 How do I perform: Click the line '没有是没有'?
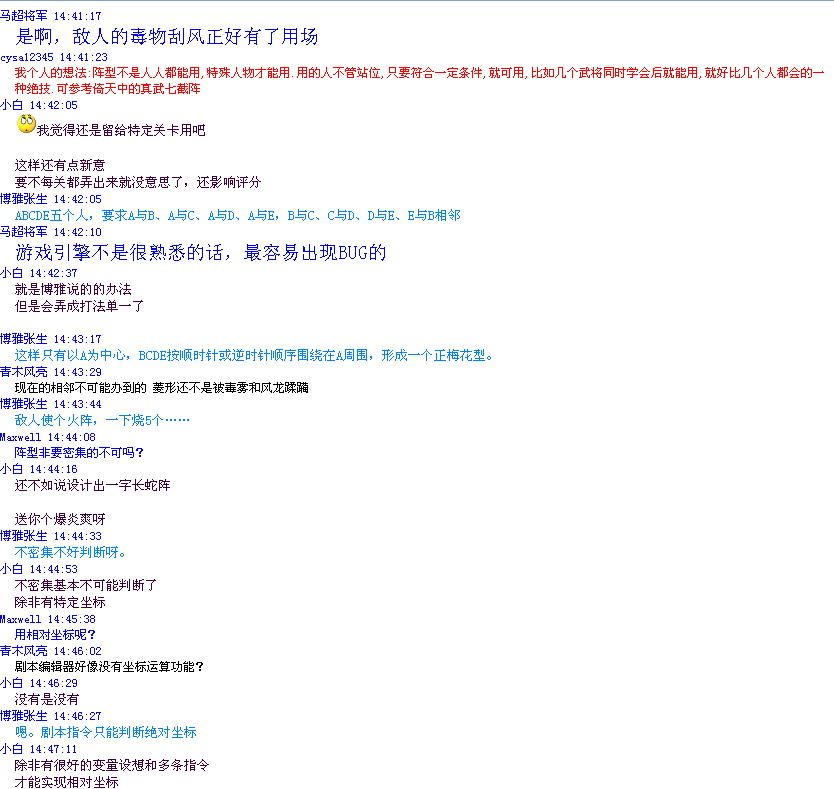tap(47, 700)
